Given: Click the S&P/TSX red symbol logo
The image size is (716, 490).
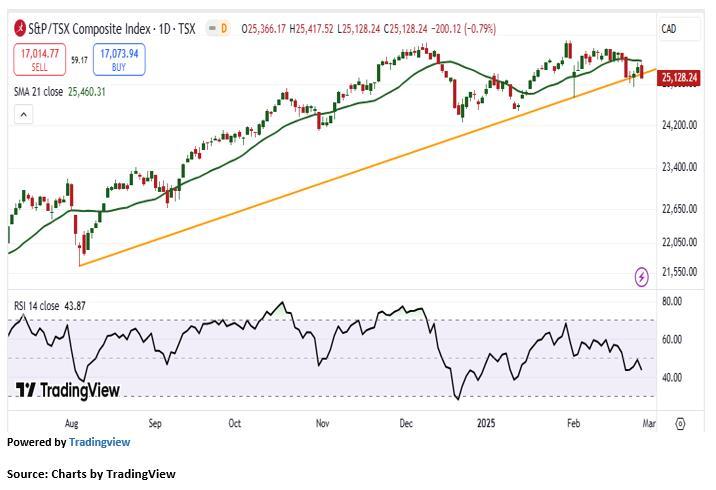Looking at the screenshot, I should (19, 28).
